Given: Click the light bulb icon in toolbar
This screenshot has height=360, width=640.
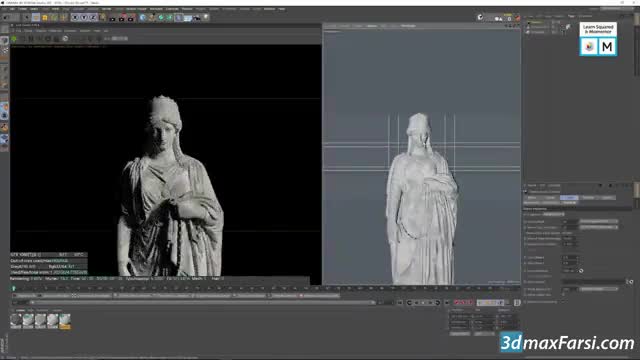Looking at the screenshot, I should click(x=206, y=17).
